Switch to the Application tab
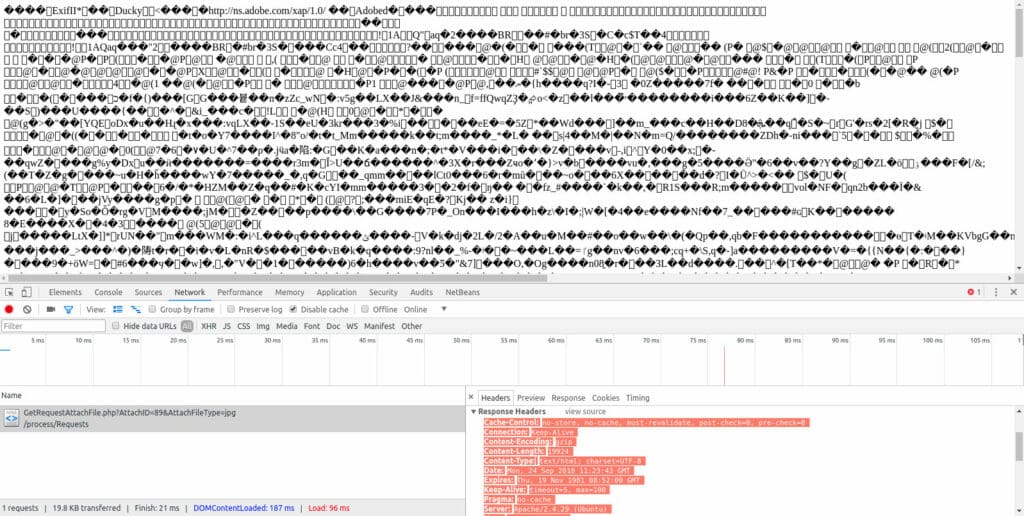 (336, 292)
